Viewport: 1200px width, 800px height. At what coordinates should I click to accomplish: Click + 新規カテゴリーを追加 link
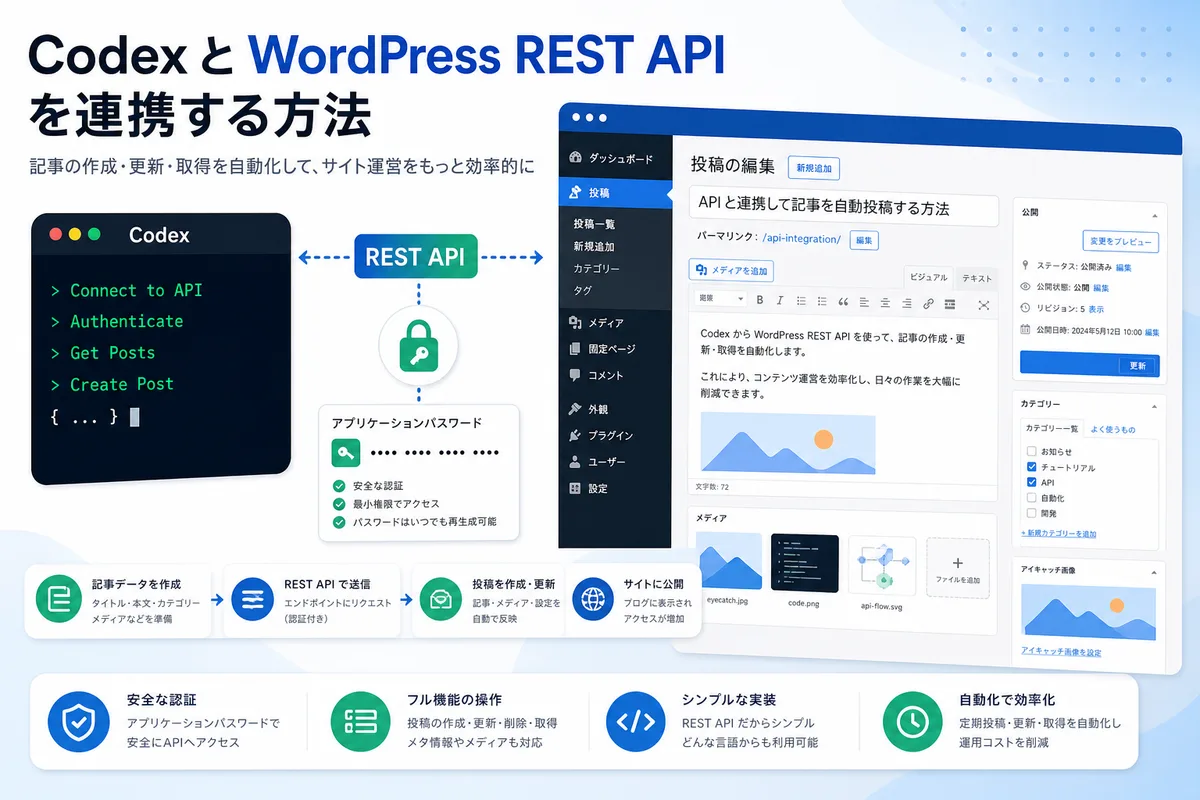[x=1059, y=534]
